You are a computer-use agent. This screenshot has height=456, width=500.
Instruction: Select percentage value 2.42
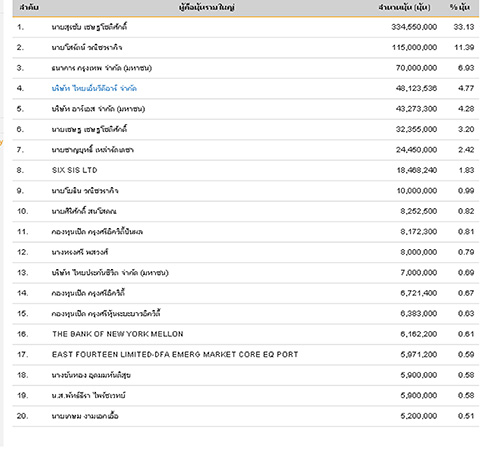coord(466,150)
